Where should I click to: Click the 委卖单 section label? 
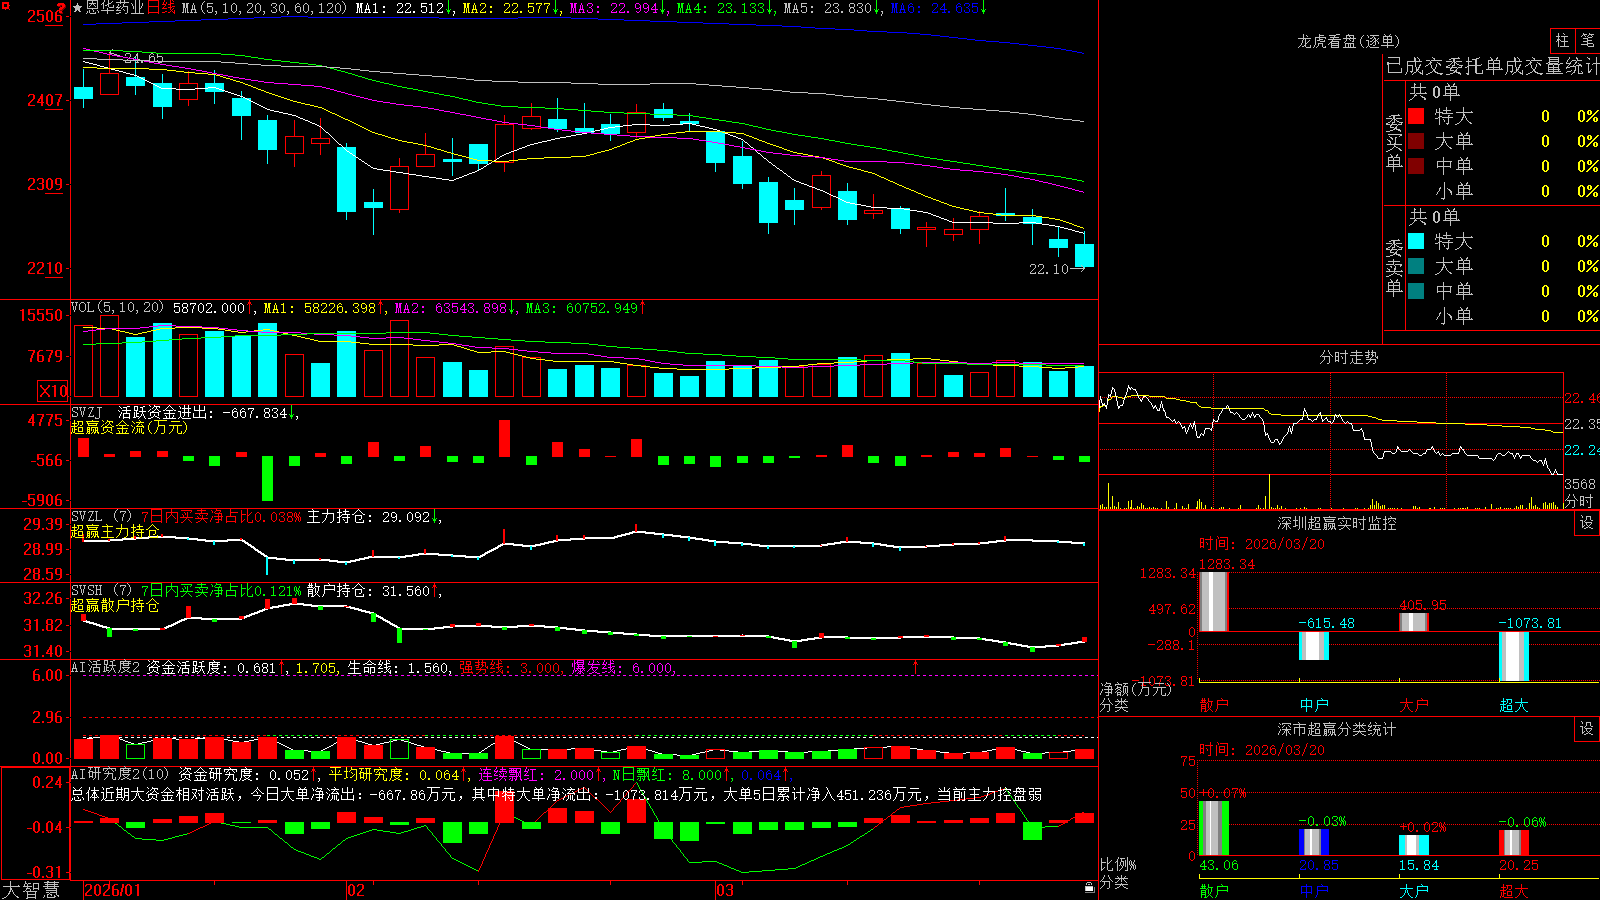tap(1394, 267)
